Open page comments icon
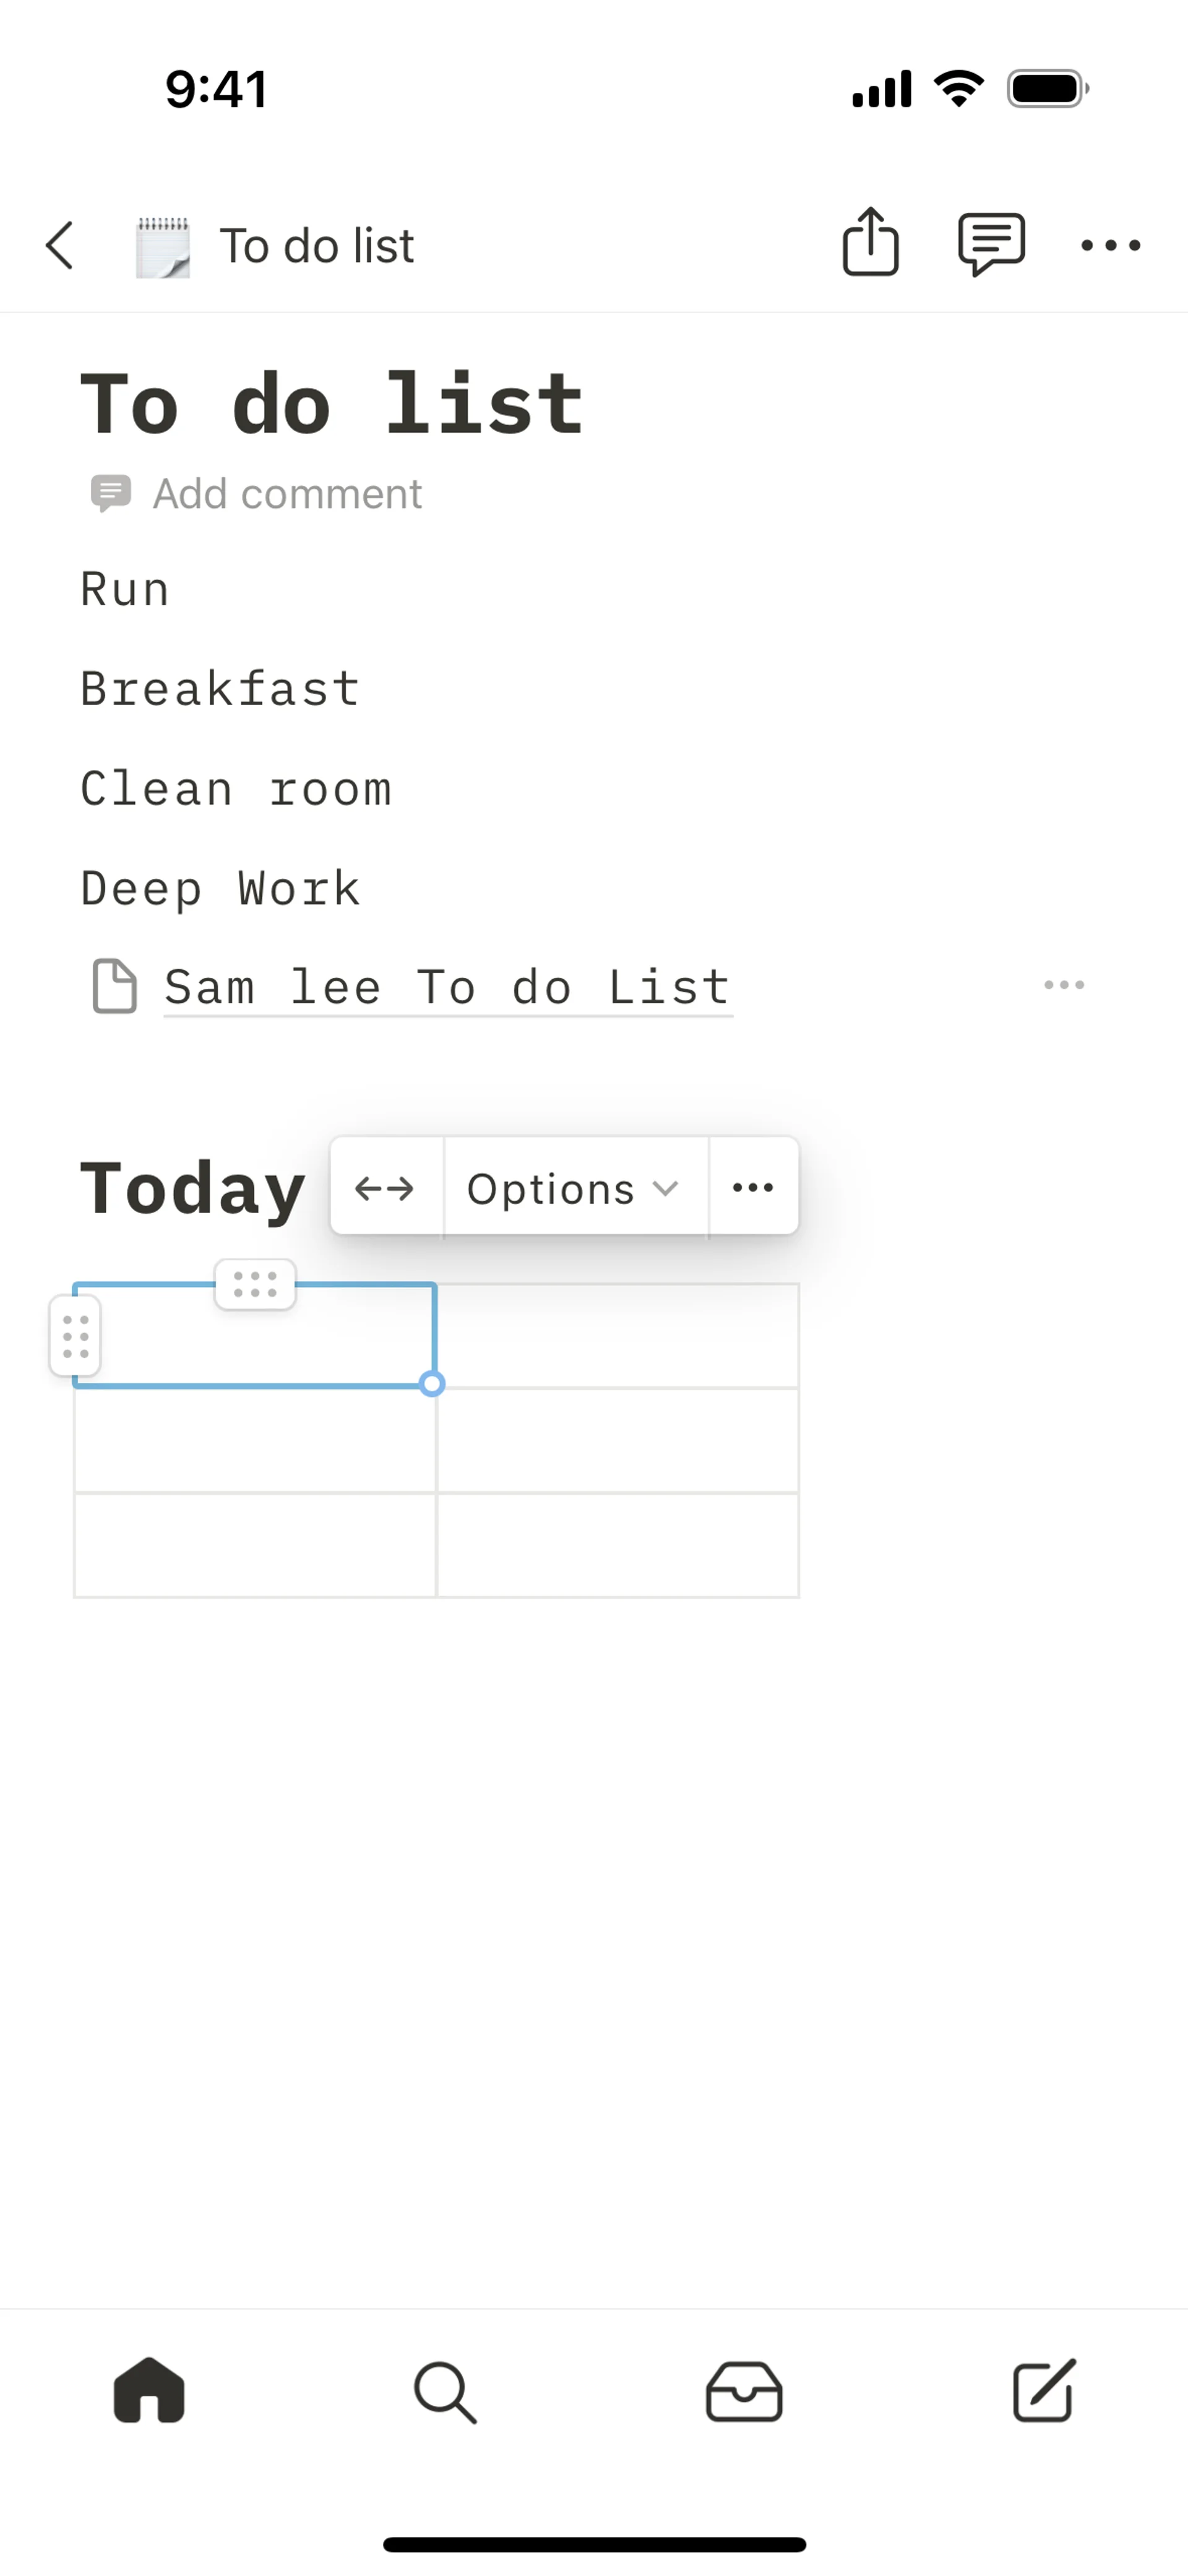The width and height of the screenshot is (1188, 2576). pos(990,244)
